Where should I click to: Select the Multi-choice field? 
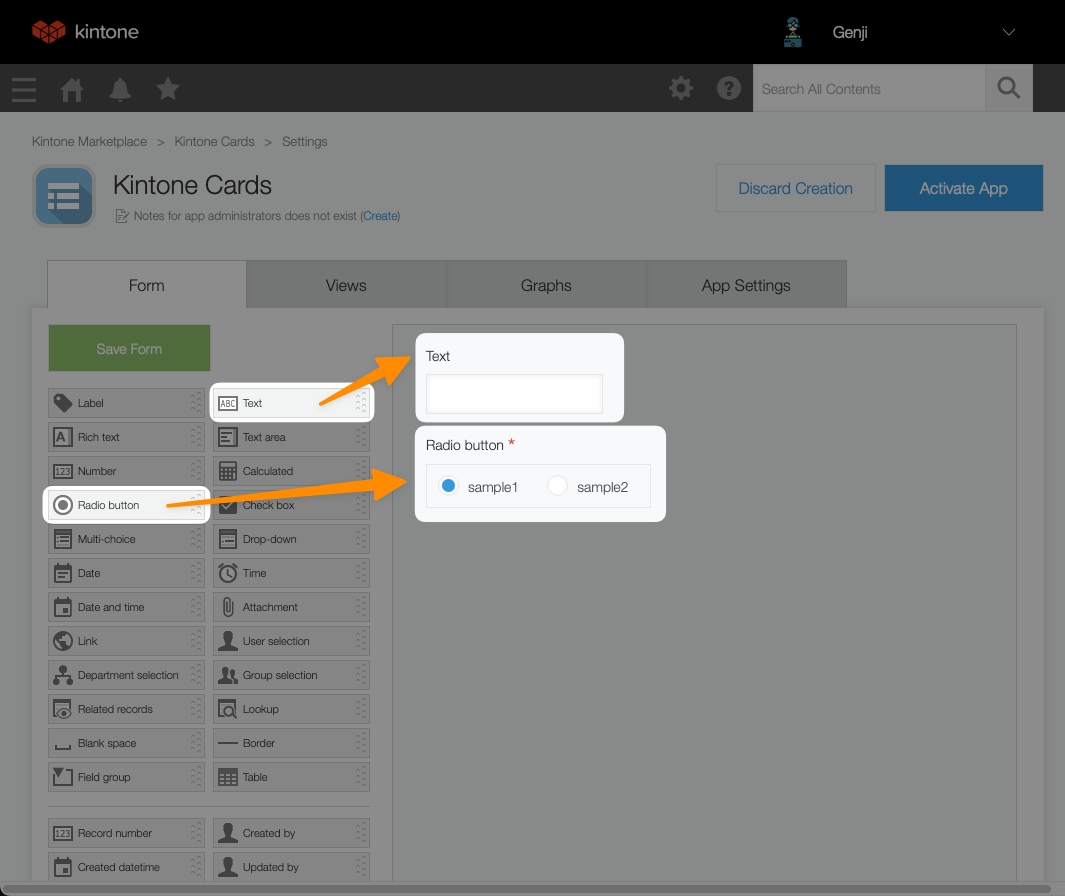pos(126,539)
